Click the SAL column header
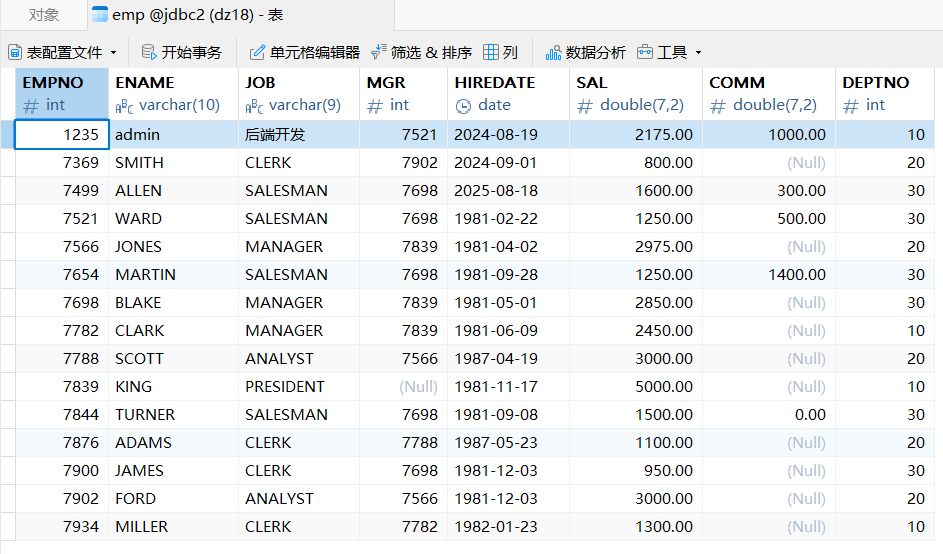Screen dimensions: 943x554 636,93
